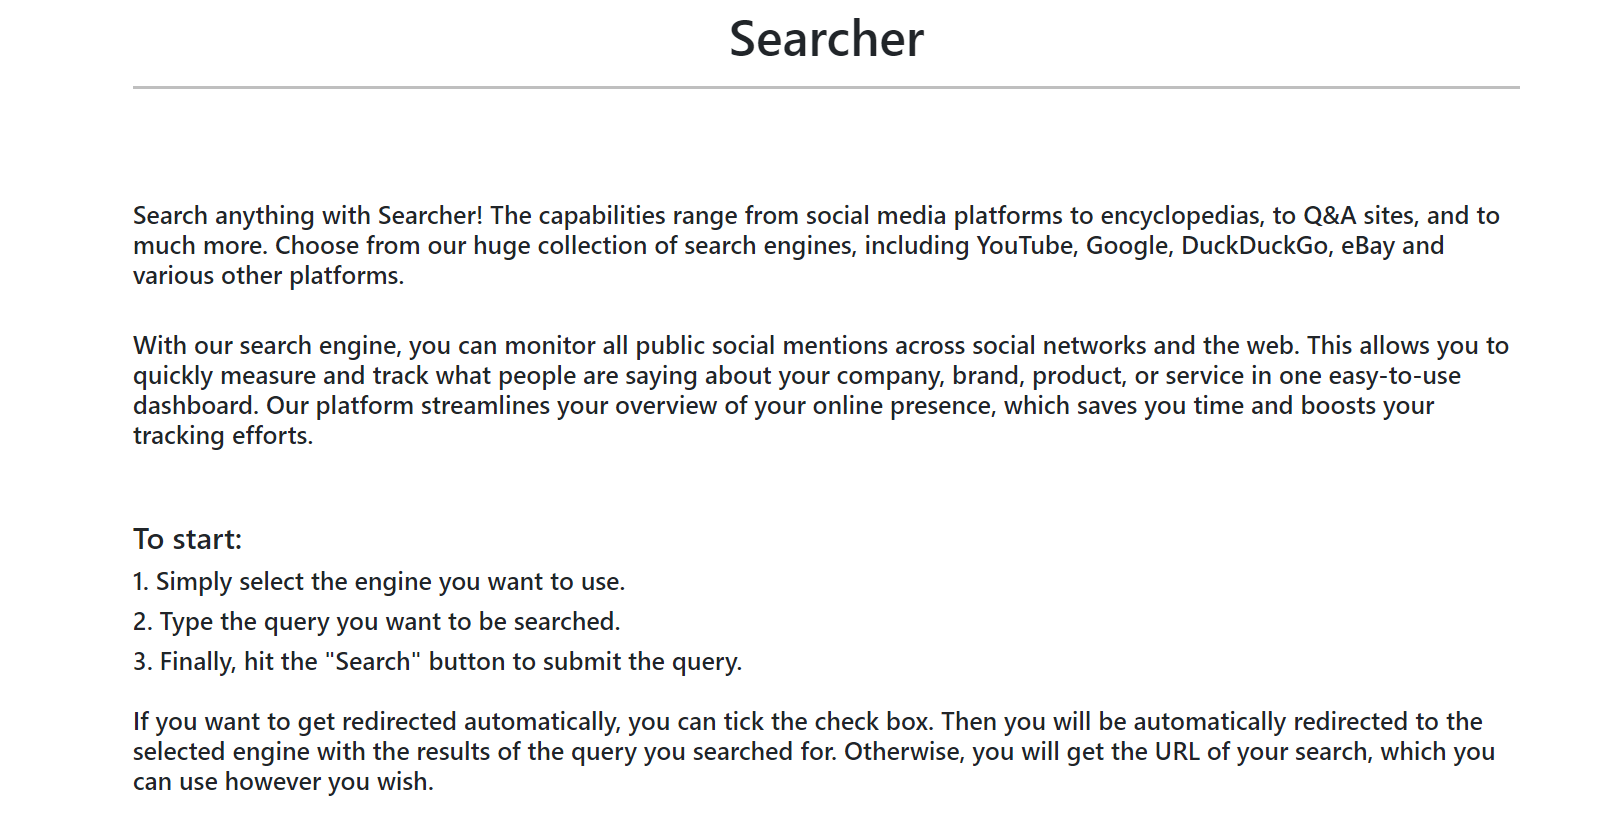The width and height of the screenshot is (1618, 823).
Task: Click the 'To start:' subheading
Action: (188, 540)
